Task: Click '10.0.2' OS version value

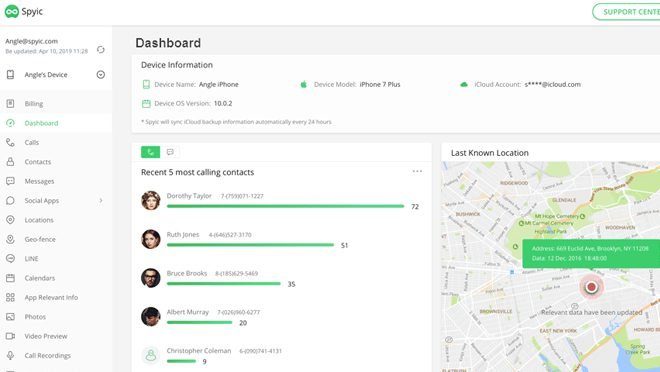Action: pos(223,104)
